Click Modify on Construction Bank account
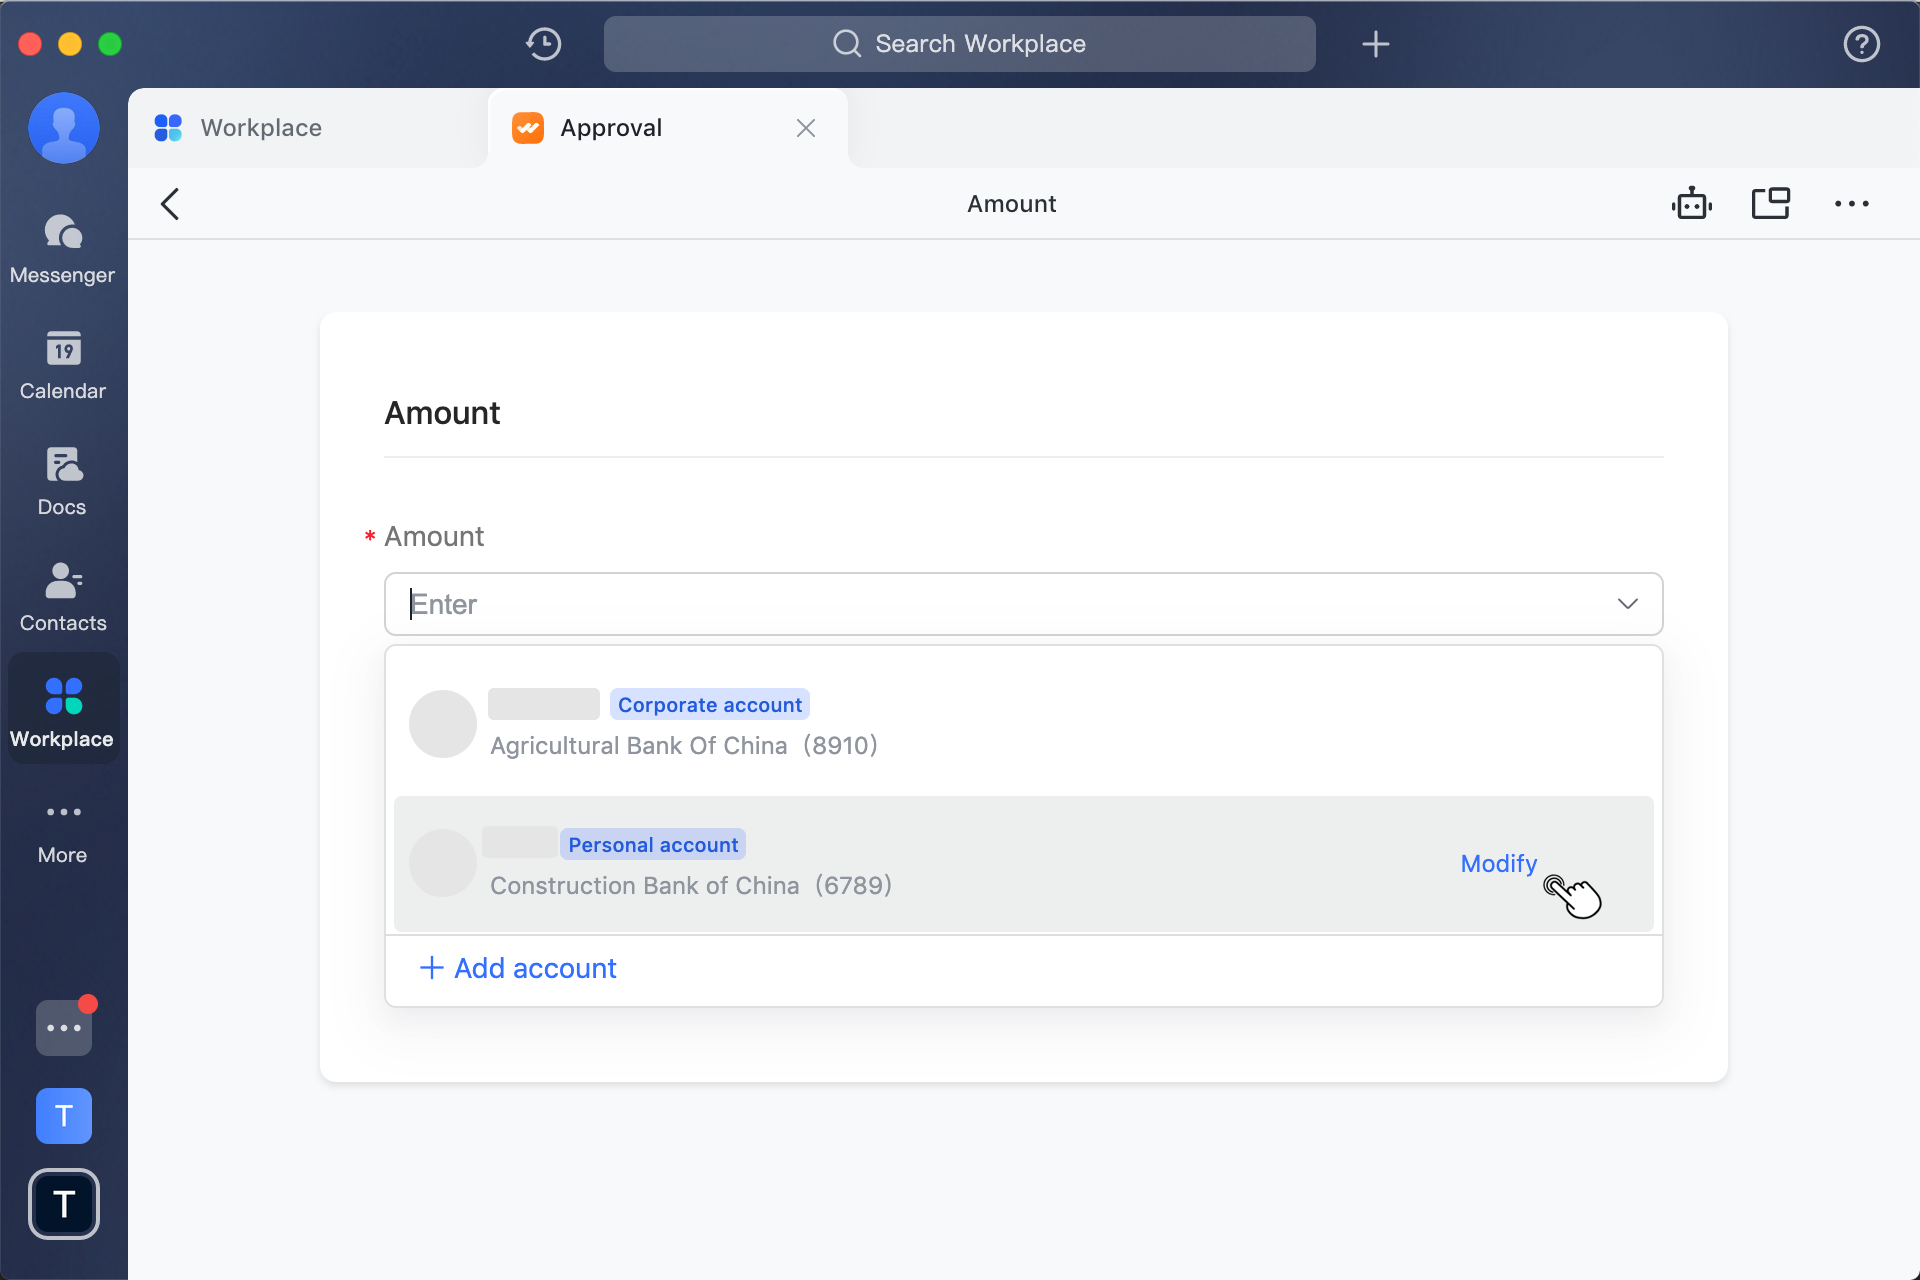This screenshot has width=1920, height=1280. [x=1497, y=863]
